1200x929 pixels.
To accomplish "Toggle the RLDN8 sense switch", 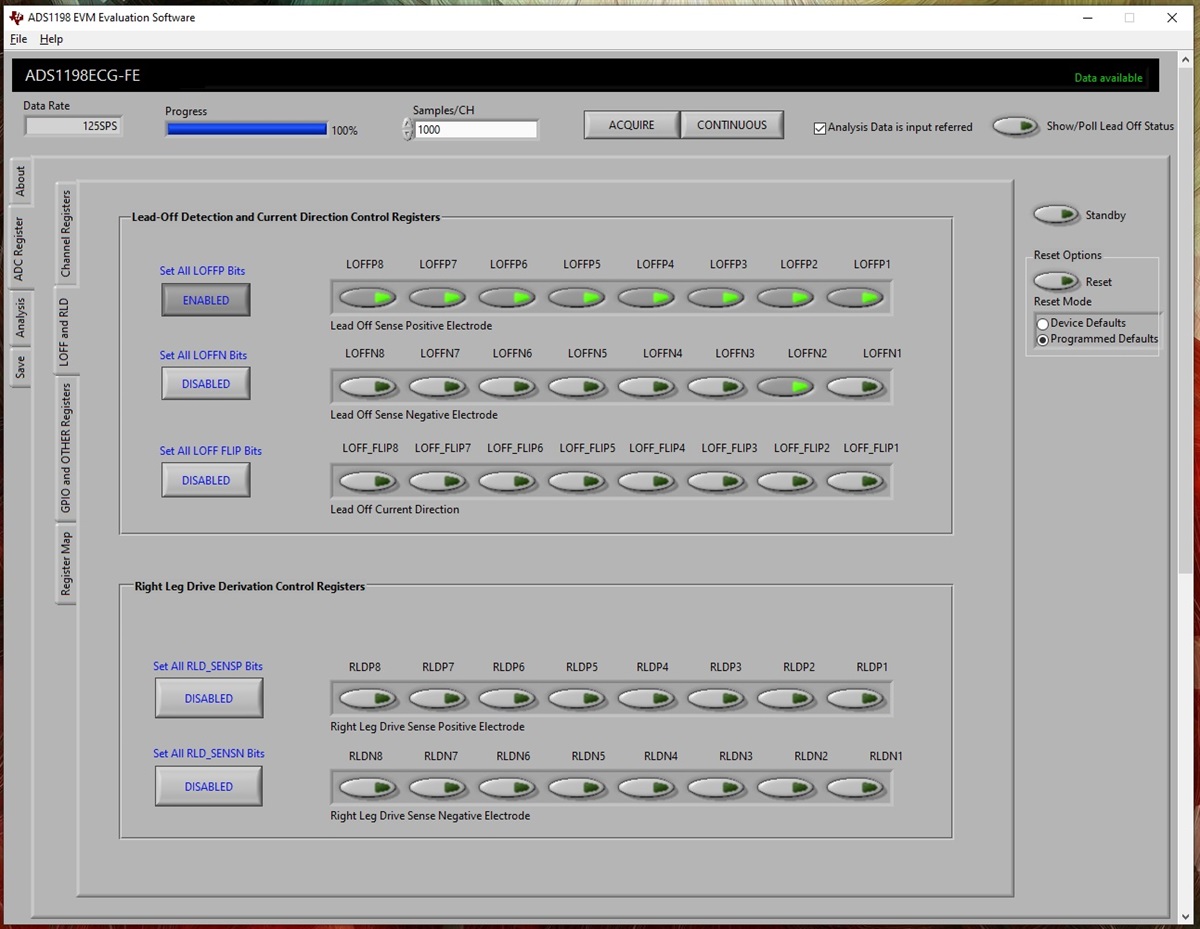I will [x=368, y=787].
